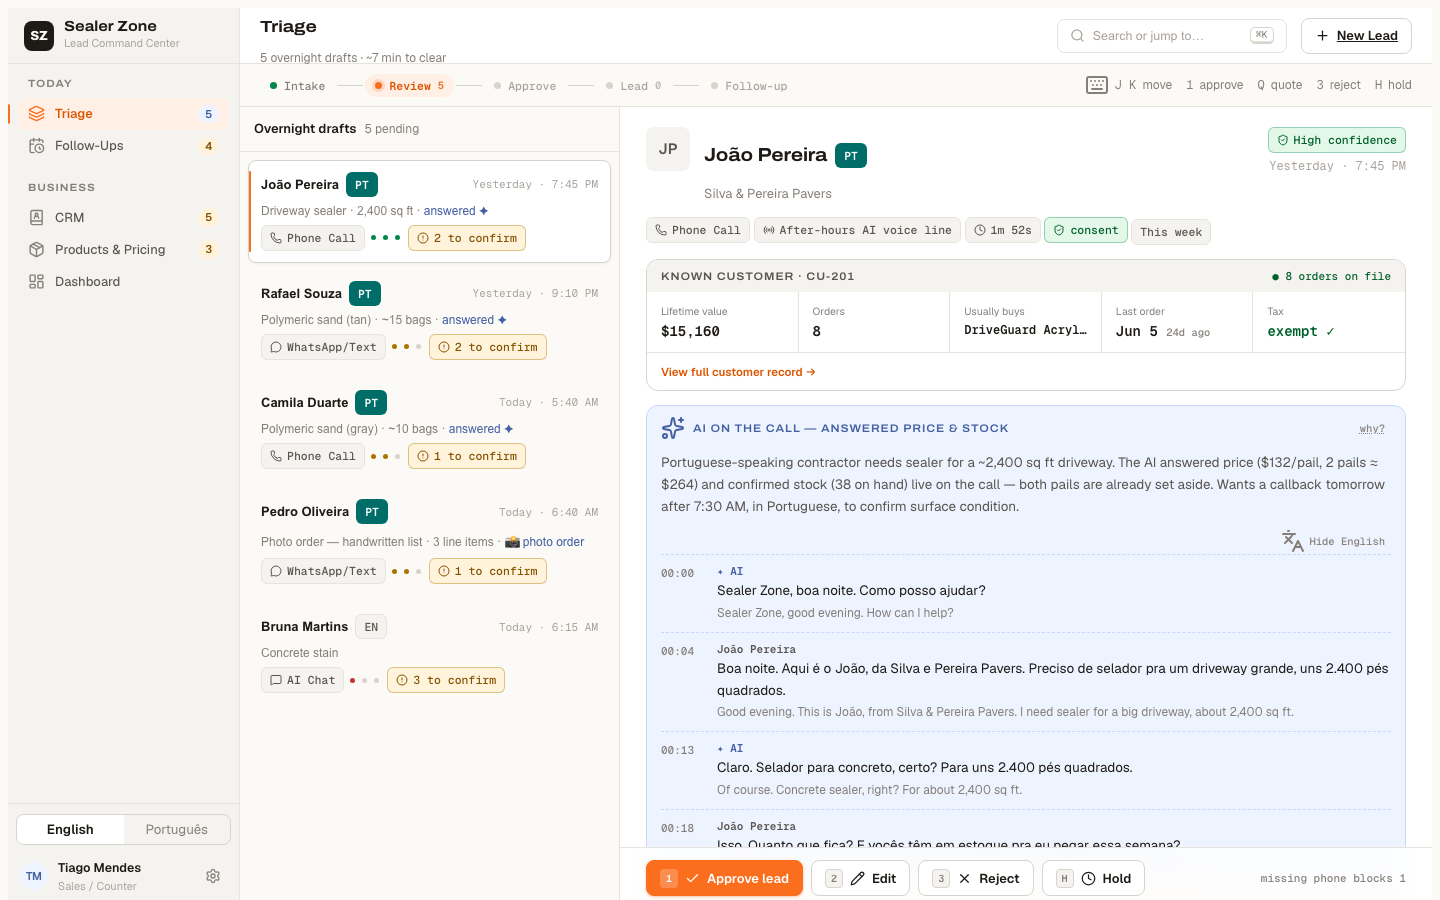
Task: Click the Approve lead button
Action: pyautogui.click(x=724, y=878)
